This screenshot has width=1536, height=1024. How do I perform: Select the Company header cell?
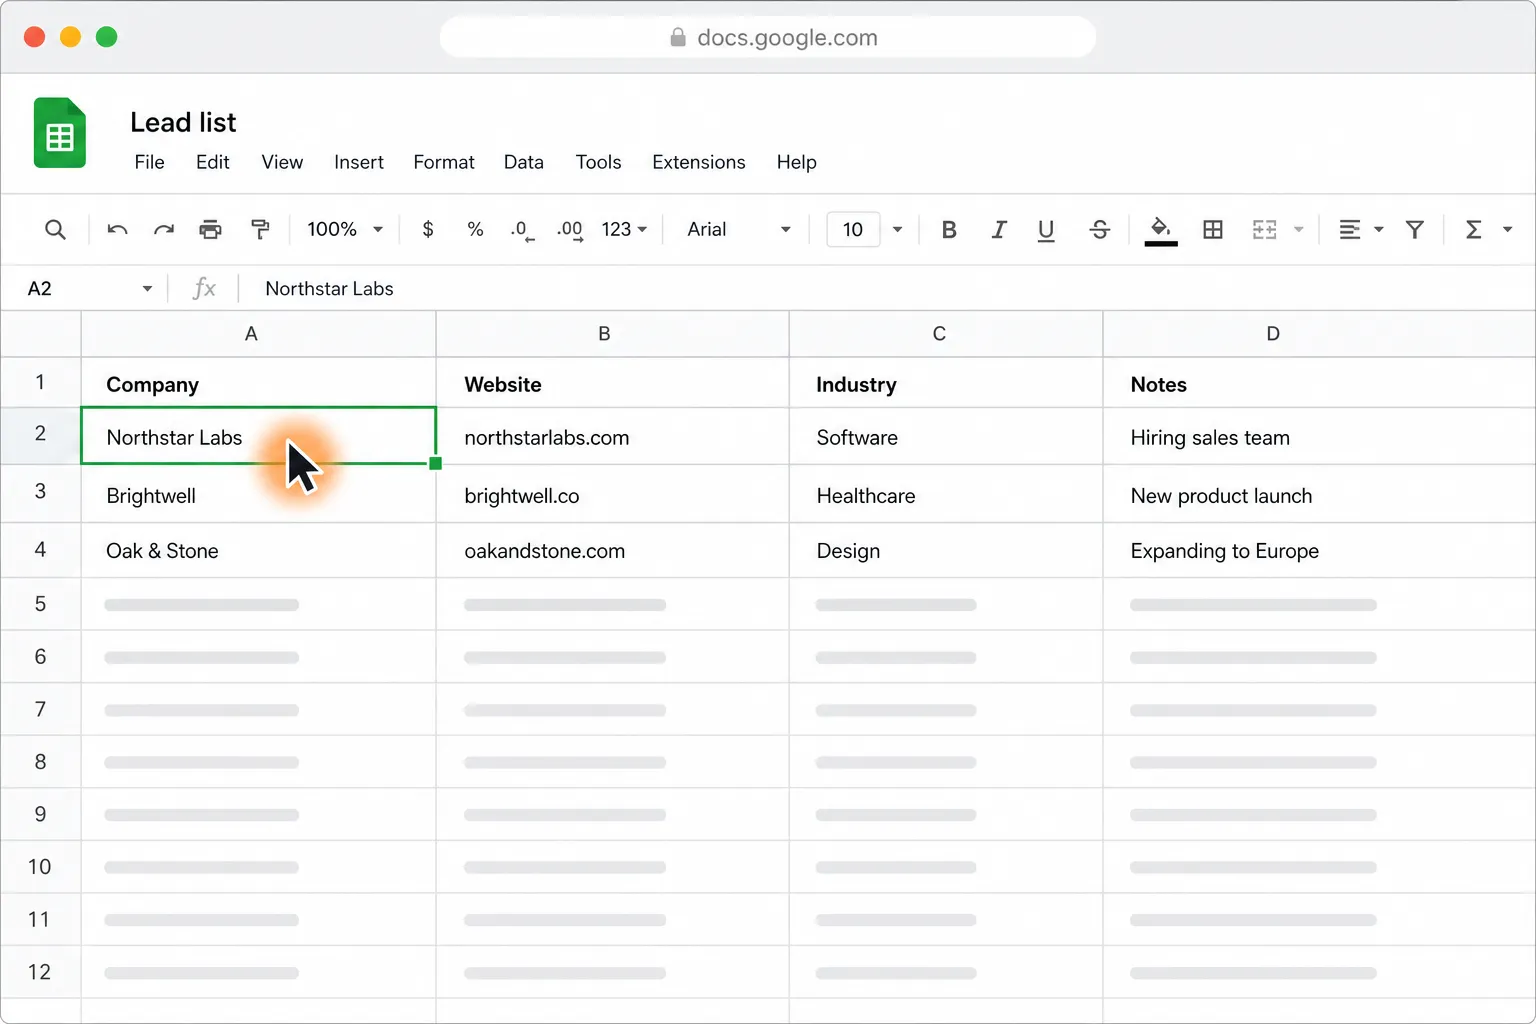(x=259, y=383)
